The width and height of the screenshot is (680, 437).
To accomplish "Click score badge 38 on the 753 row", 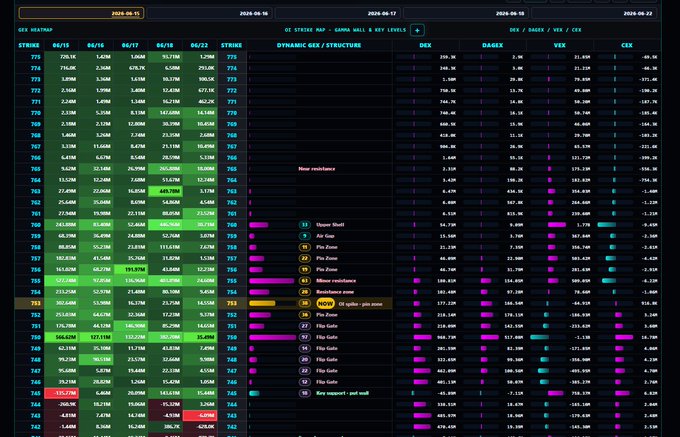I will point(304,303).
